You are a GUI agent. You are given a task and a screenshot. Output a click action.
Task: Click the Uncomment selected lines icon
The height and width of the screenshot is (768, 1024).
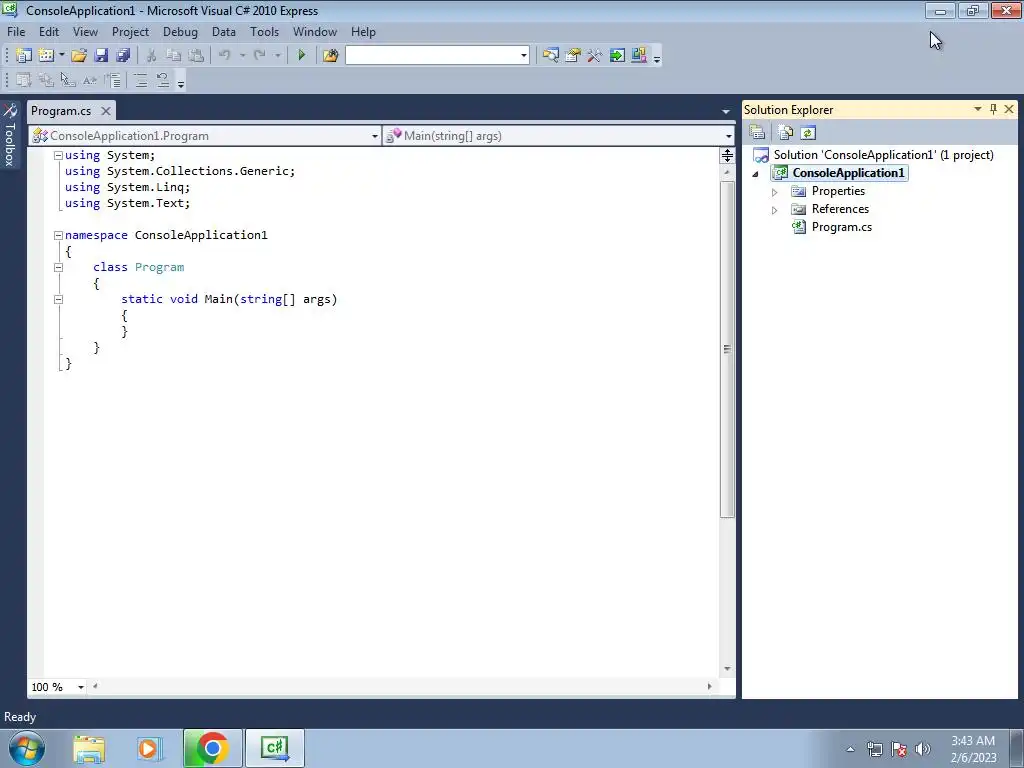click(163, 80)
